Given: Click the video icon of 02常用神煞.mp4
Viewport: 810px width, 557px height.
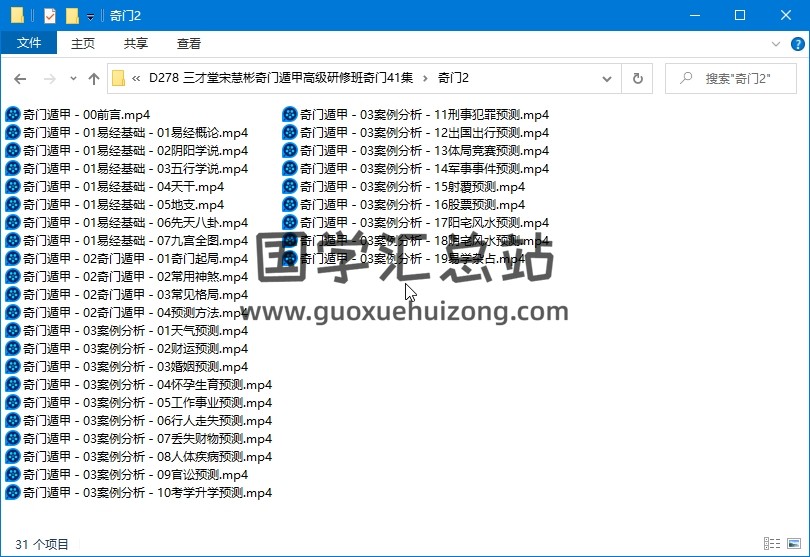Looking at the screenshot, I should point(12,276).
